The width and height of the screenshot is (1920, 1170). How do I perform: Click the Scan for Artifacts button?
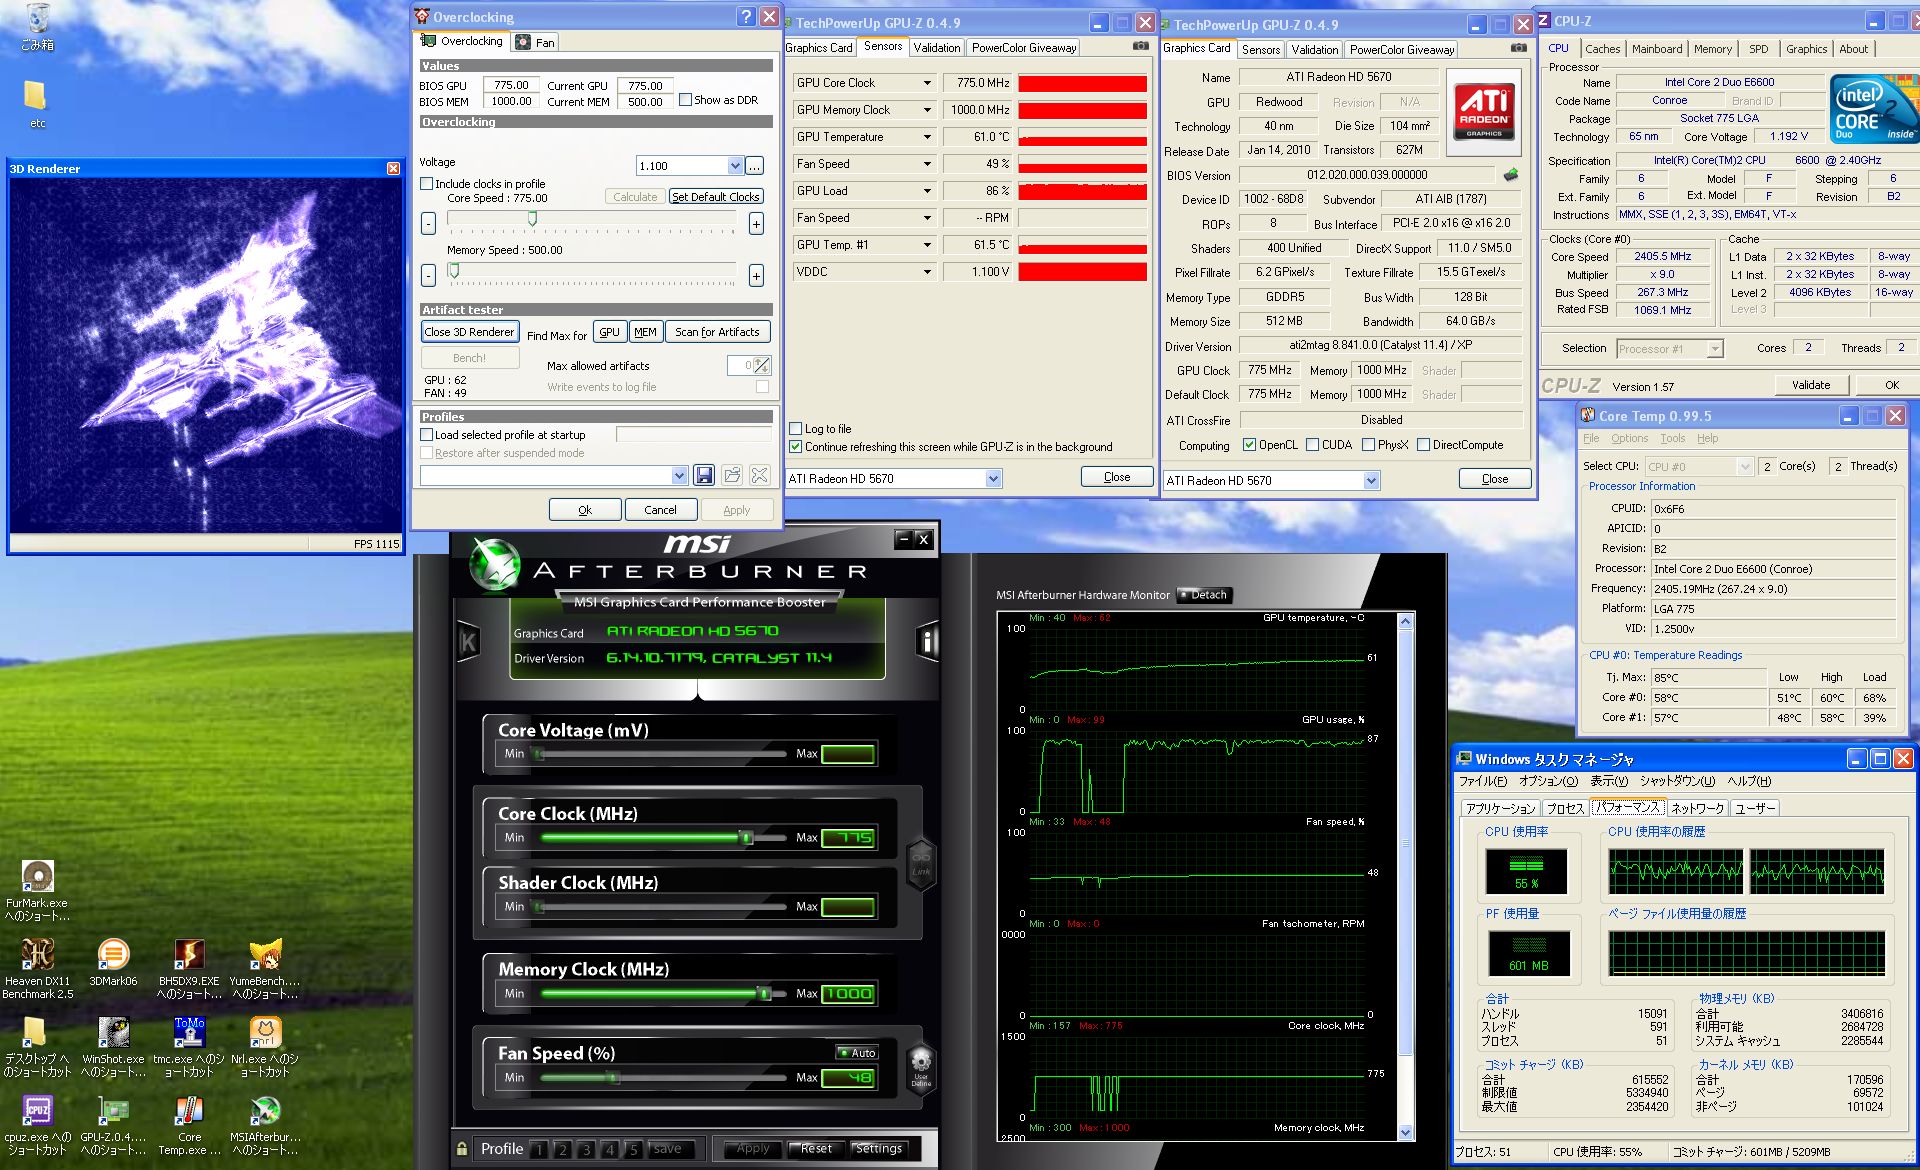coord(717,332)
